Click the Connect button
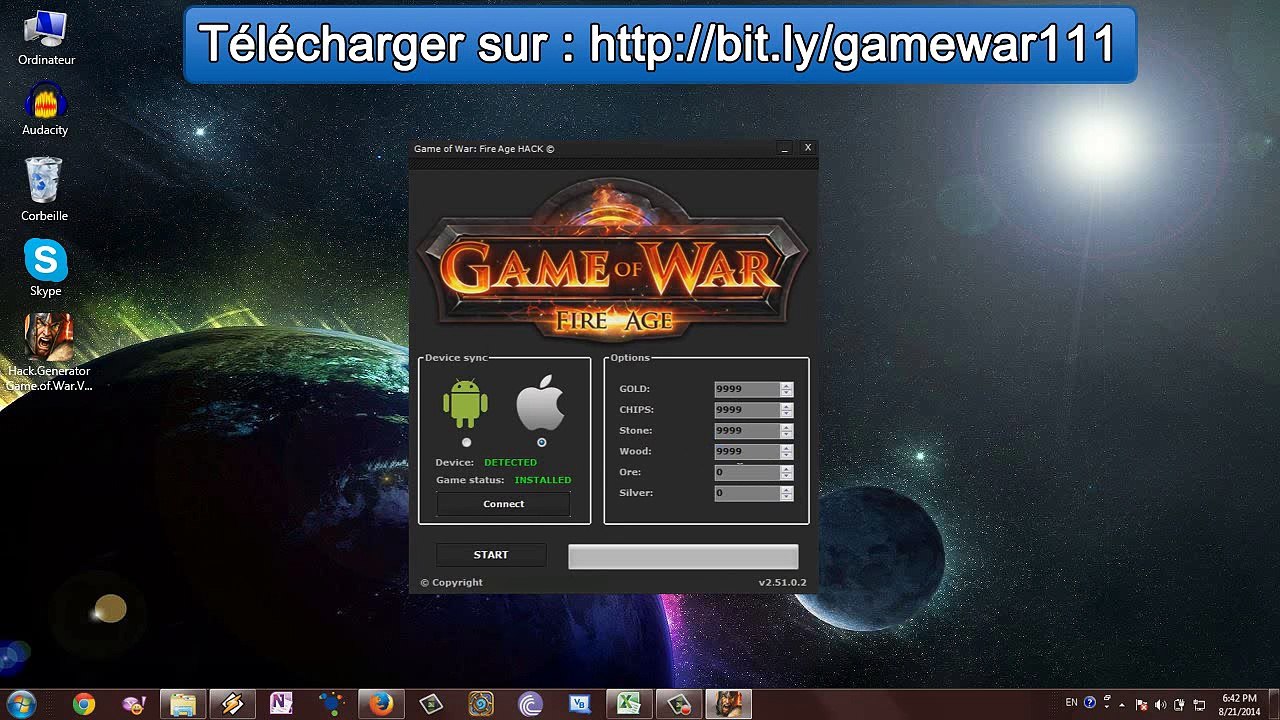1280x720 pixels. 504,504
